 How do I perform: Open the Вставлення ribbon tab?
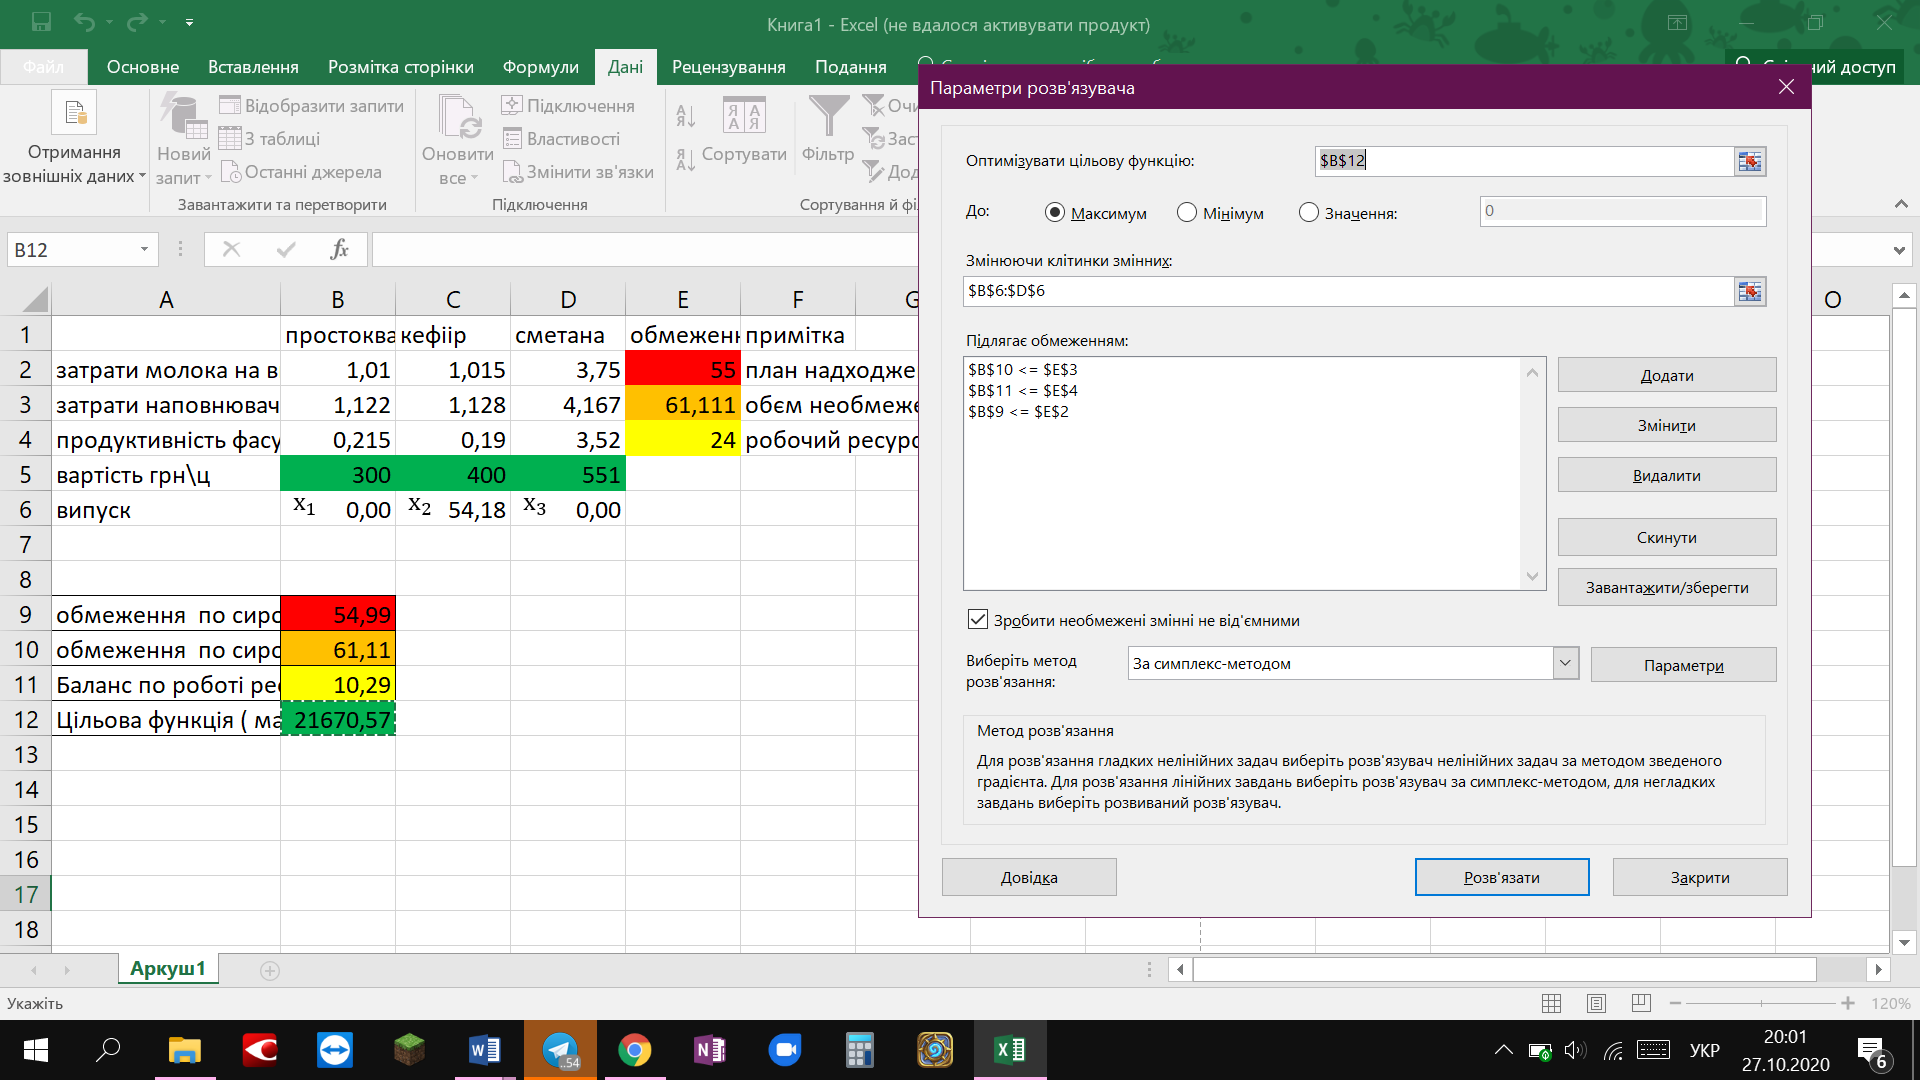(x=253, y=67)
